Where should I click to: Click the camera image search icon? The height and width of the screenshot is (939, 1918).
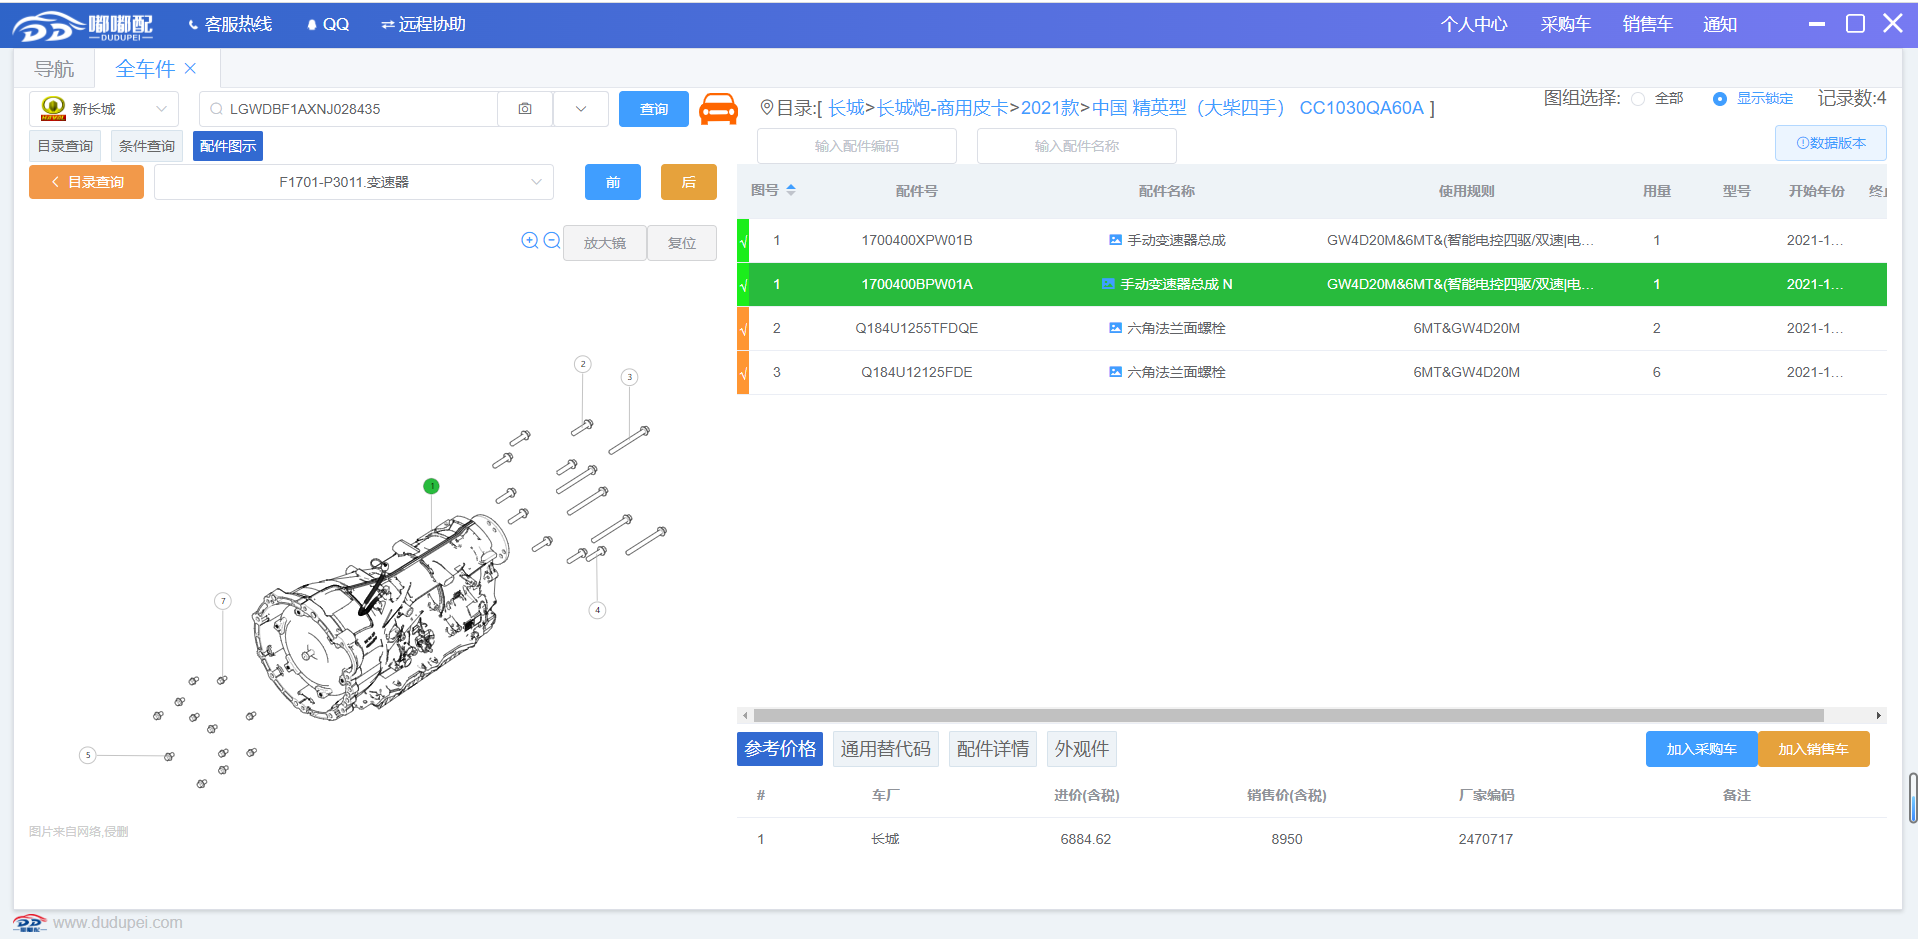[525, 109]
